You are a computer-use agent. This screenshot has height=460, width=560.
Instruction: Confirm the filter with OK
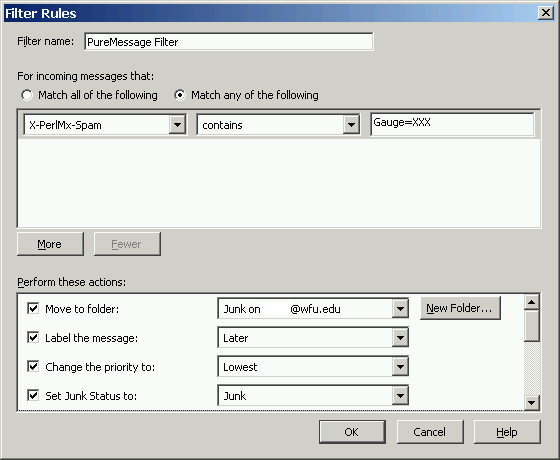352,432
